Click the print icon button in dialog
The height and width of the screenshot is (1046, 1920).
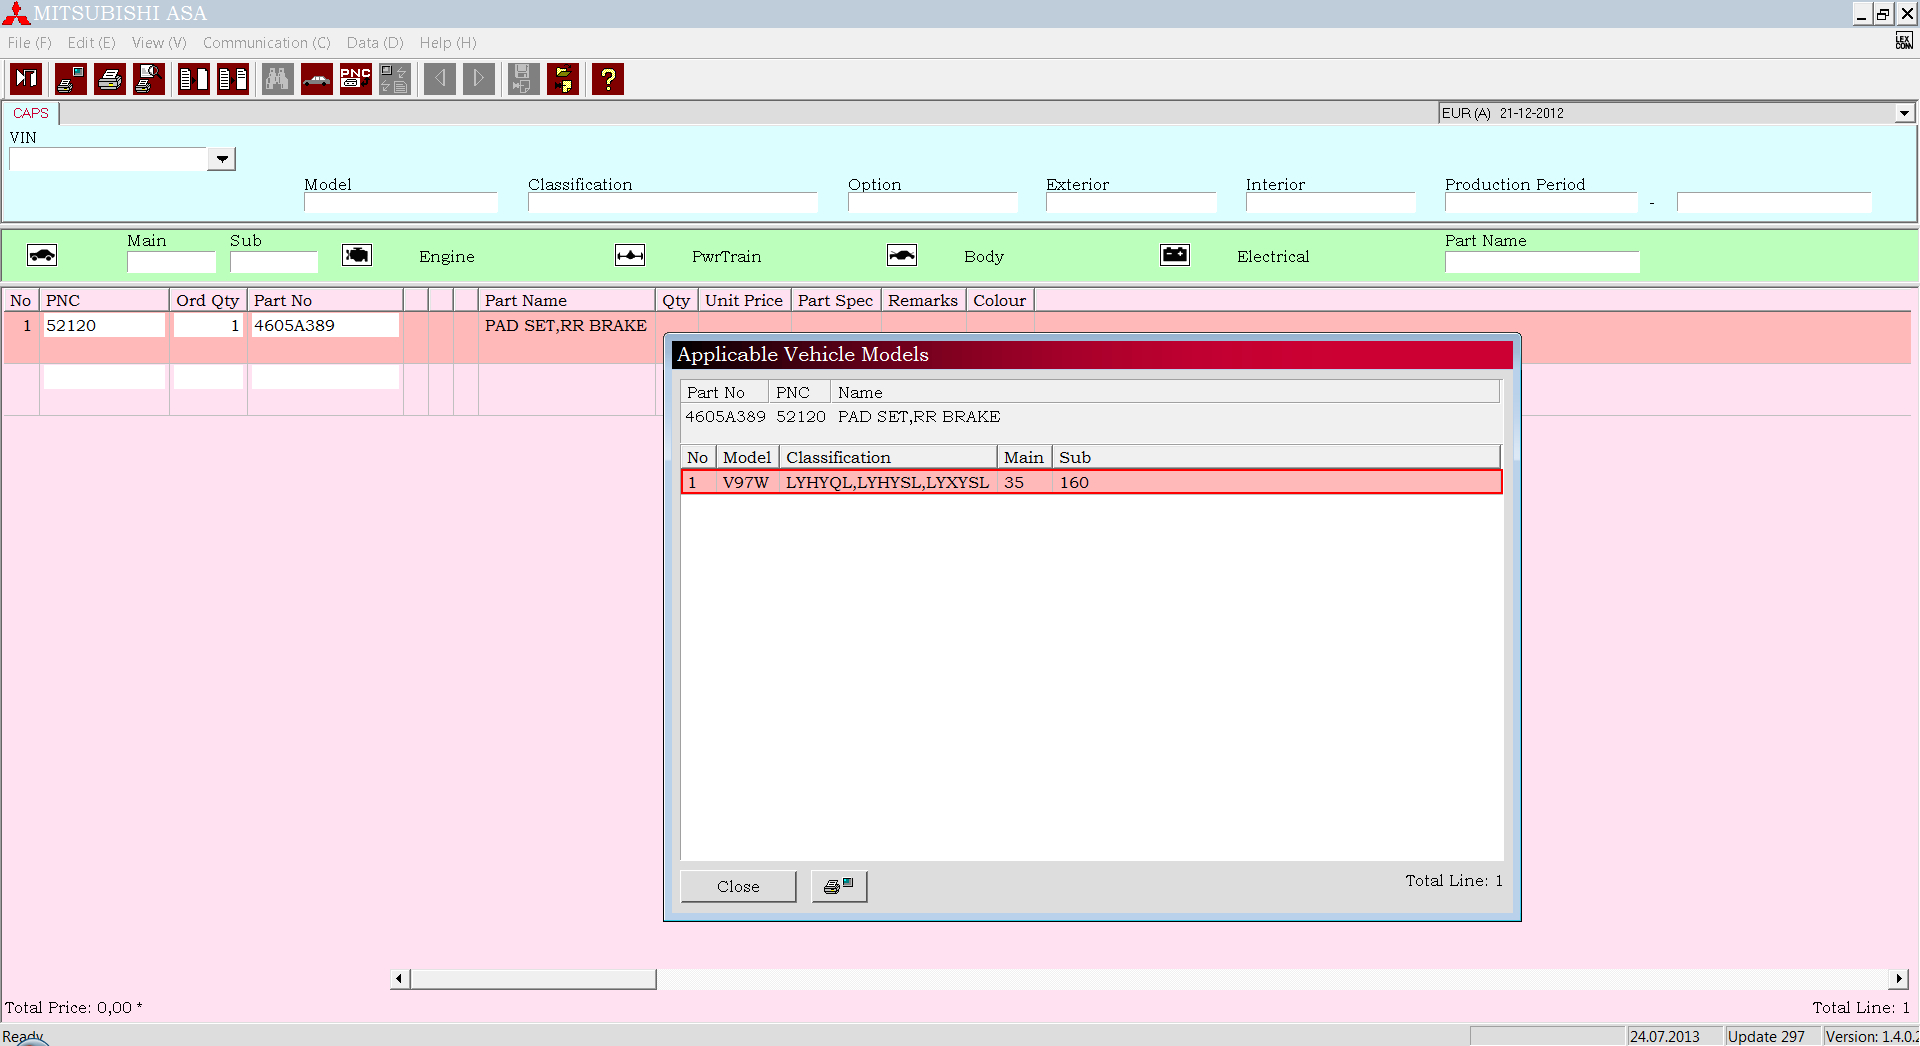pos(838,886)
